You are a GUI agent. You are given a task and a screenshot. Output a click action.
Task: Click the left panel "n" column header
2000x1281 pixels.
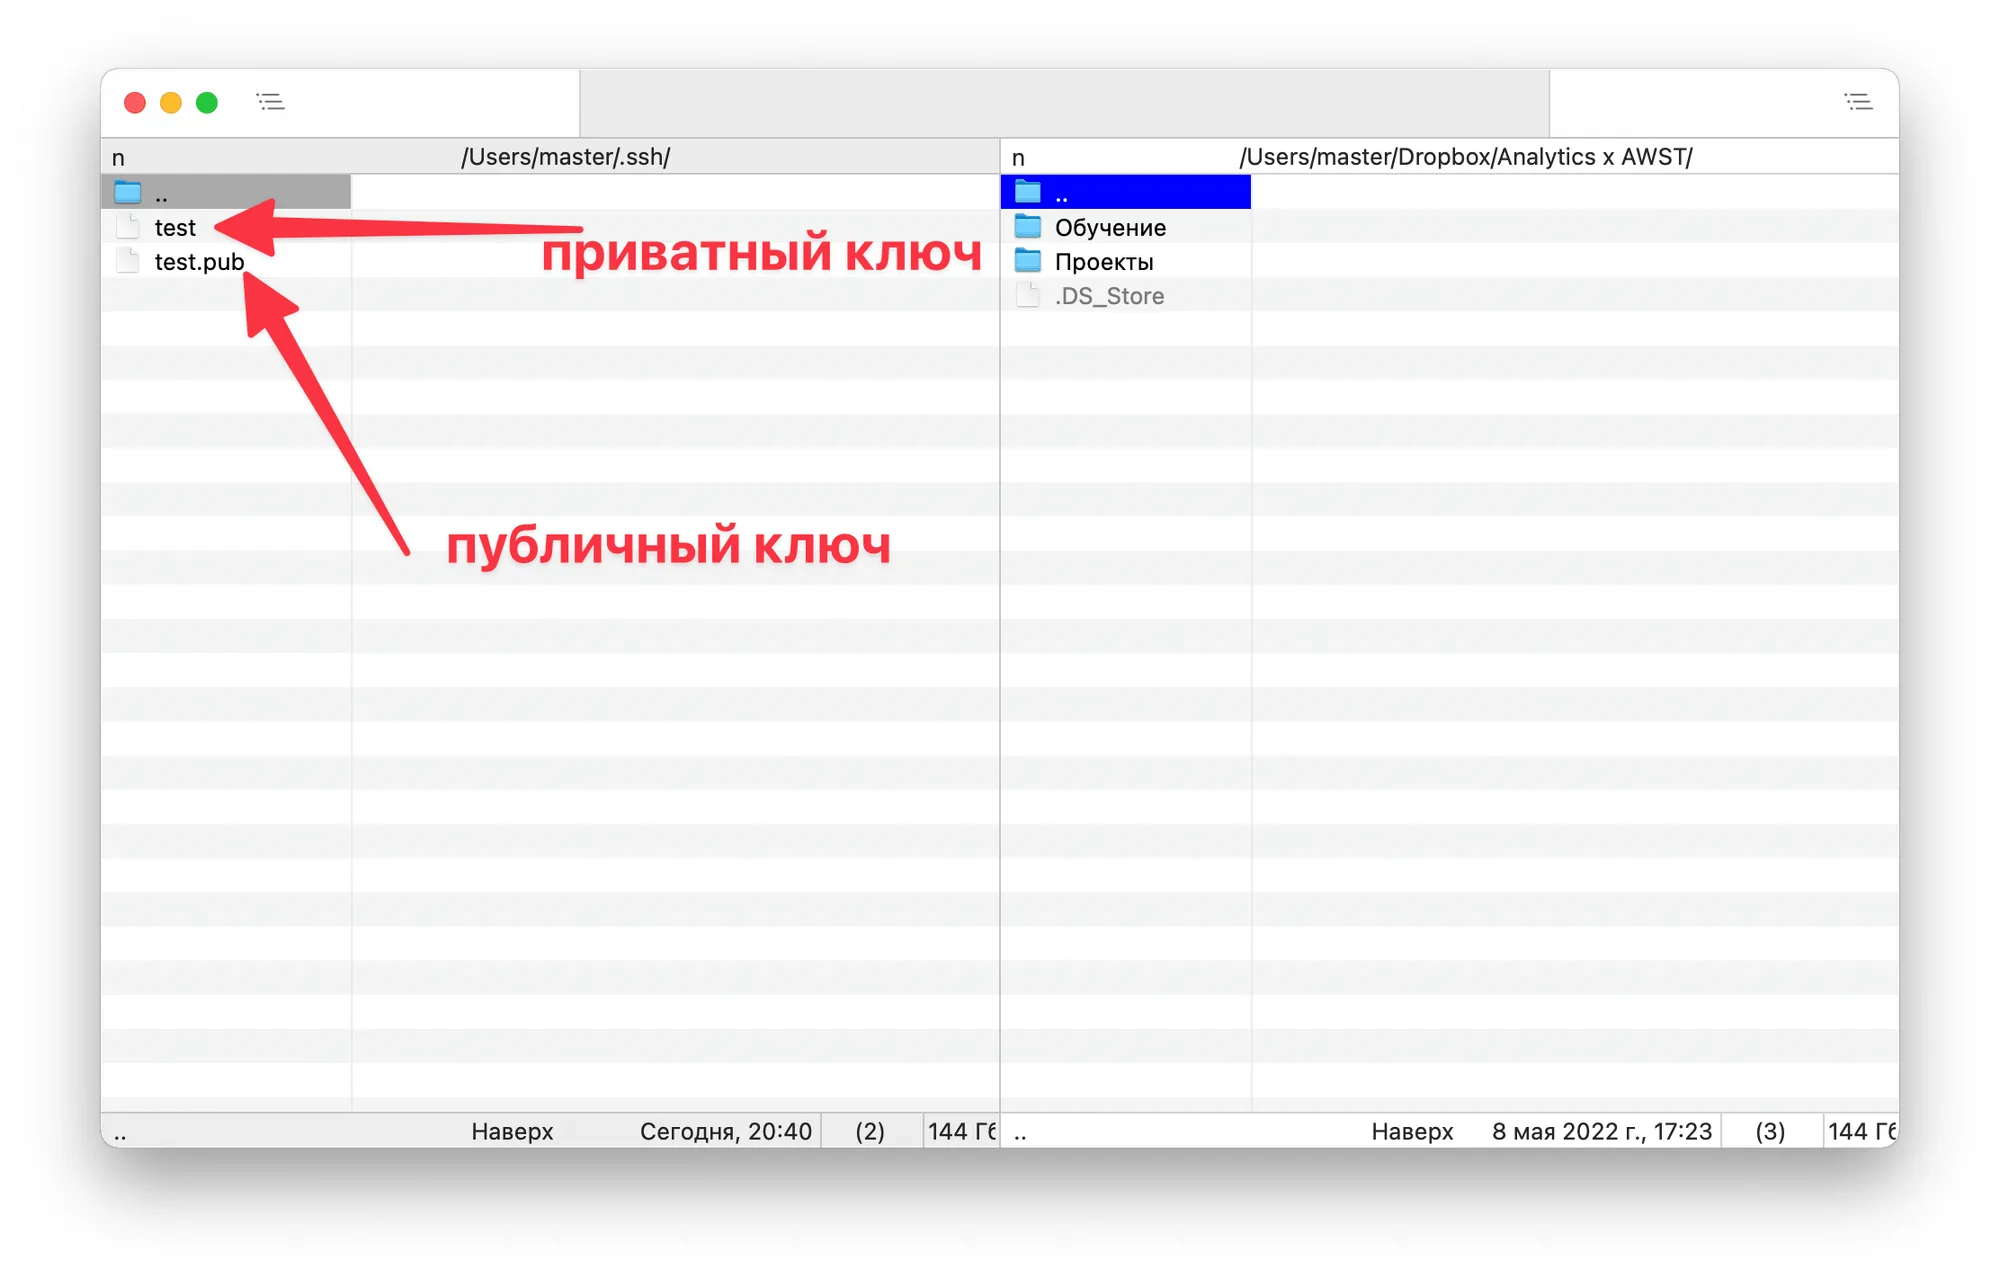pos(118,158)
